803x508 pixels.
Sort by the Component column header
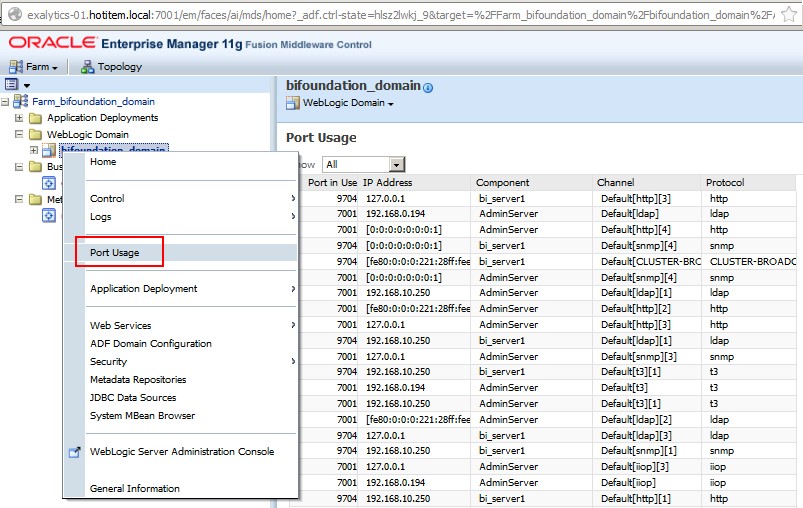(x=502, y=183)
